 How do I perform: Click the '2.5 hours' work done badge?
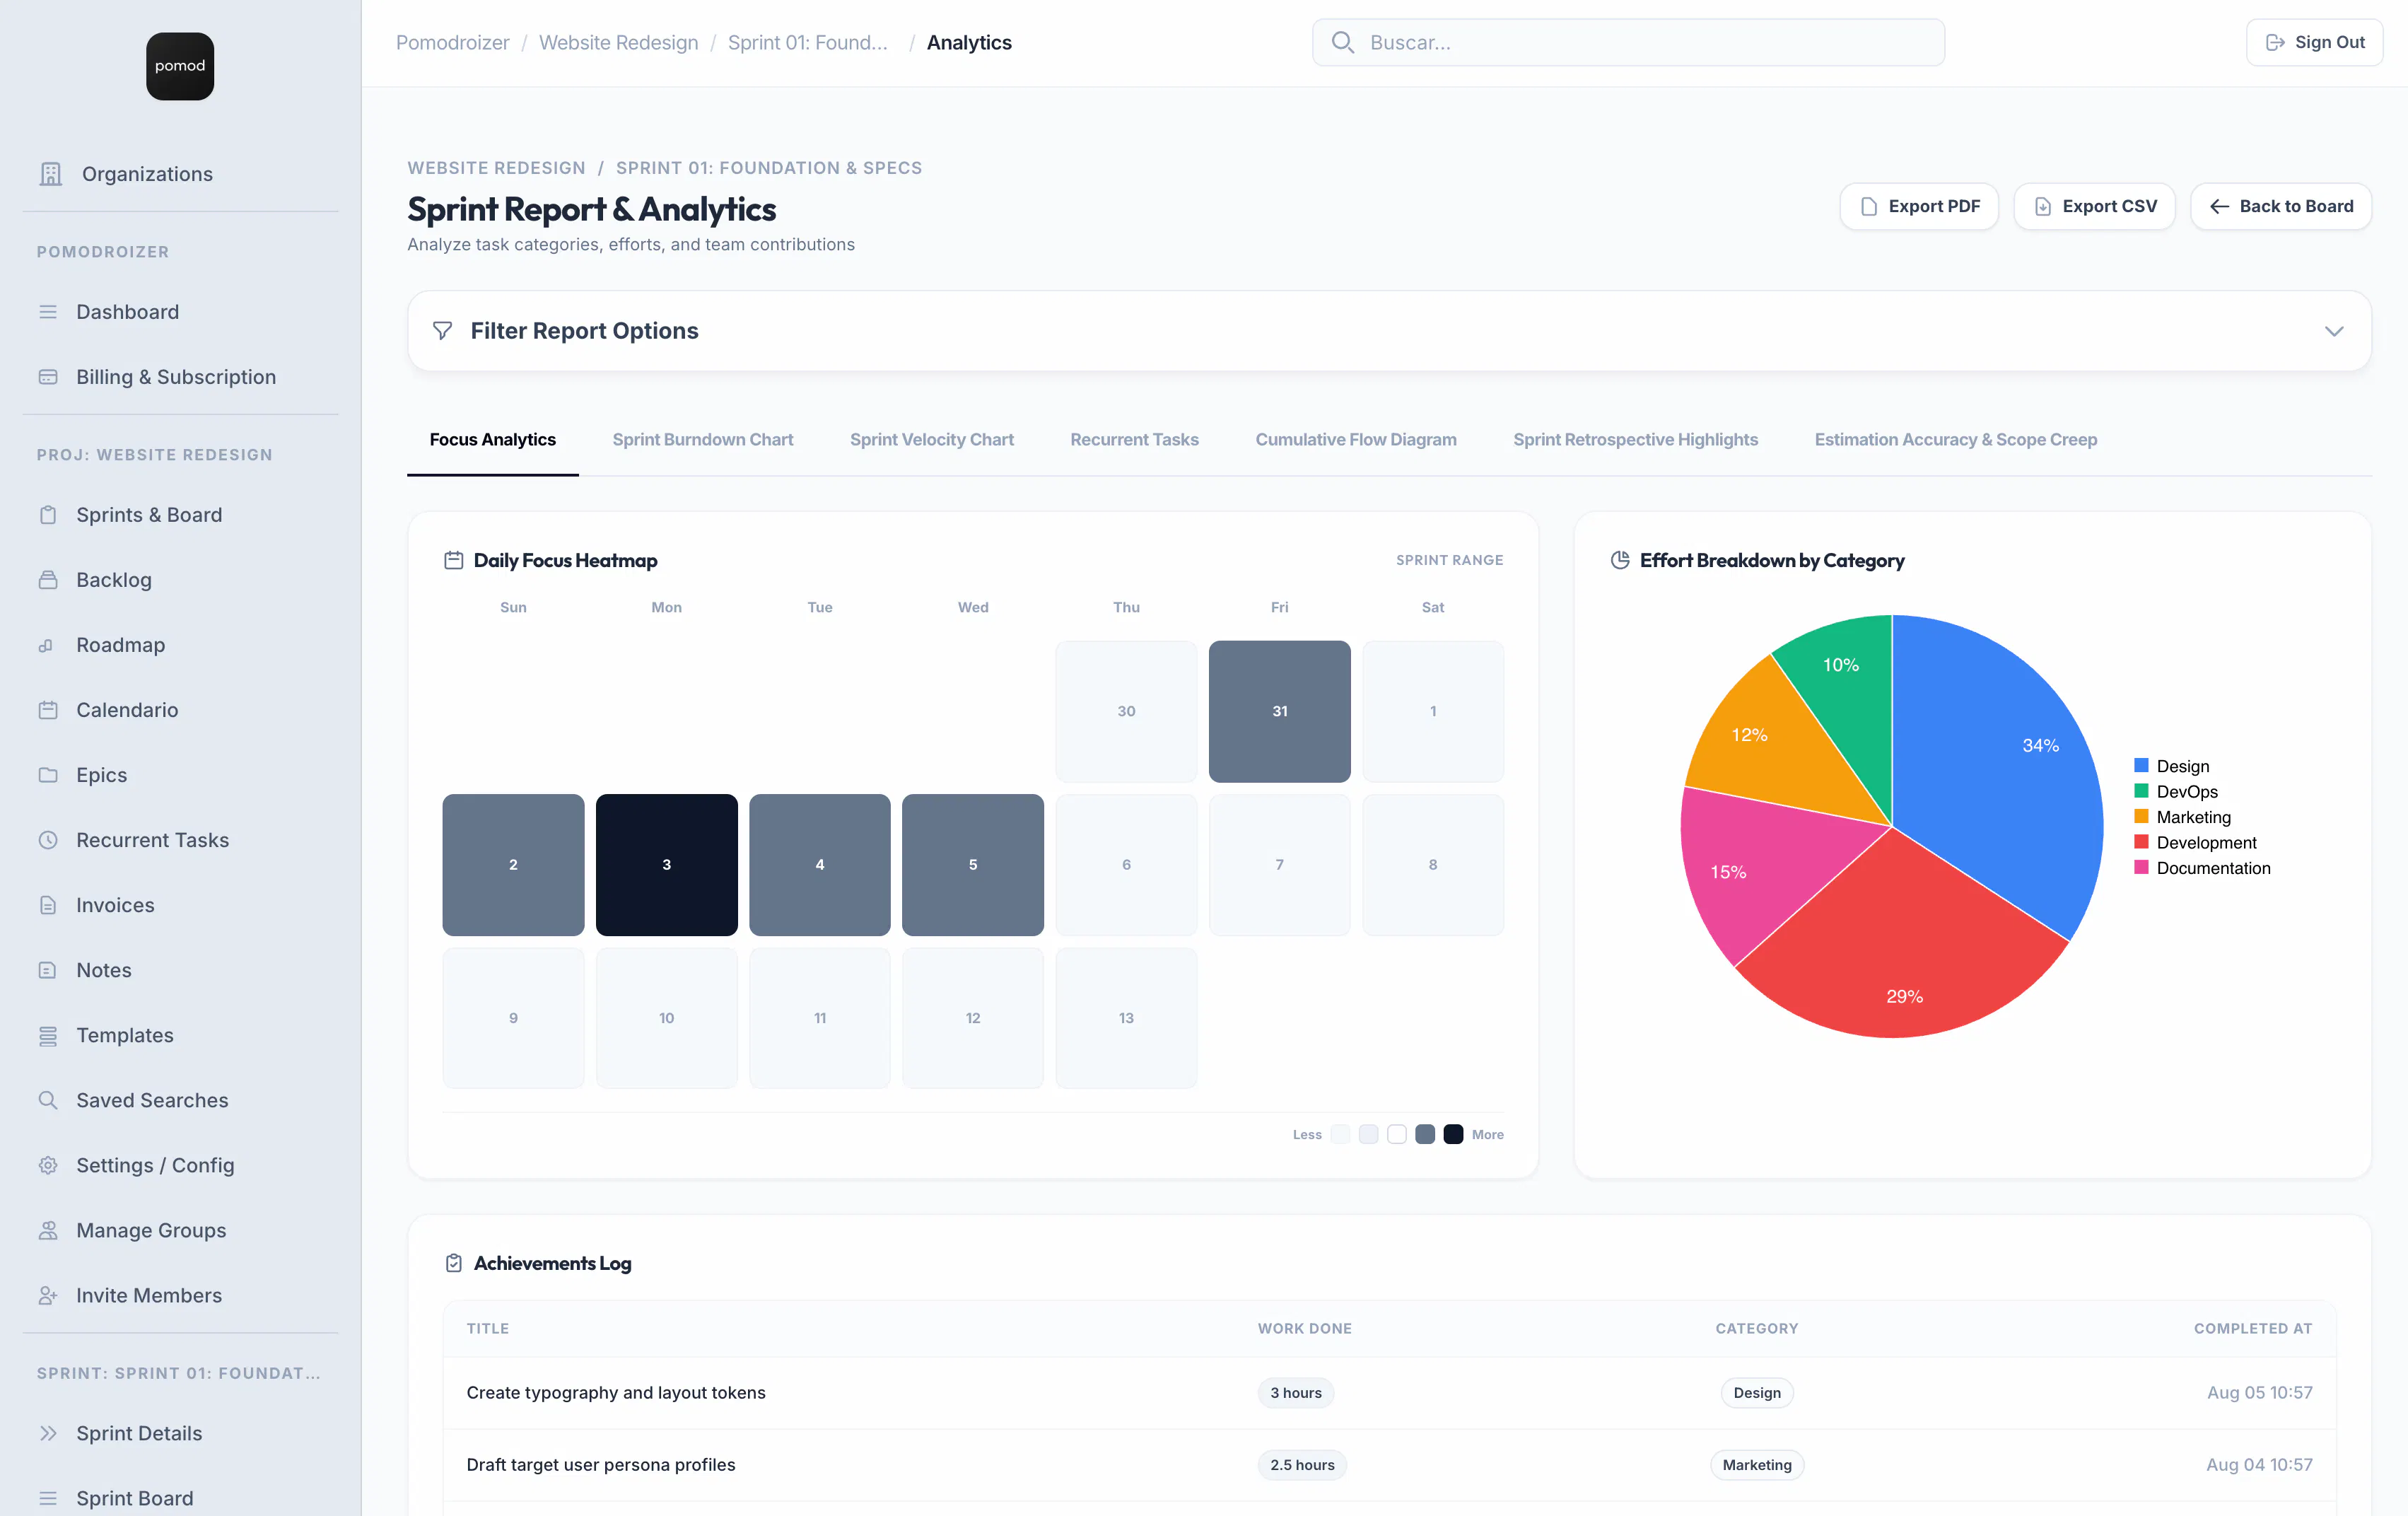click(1302, 1465)
